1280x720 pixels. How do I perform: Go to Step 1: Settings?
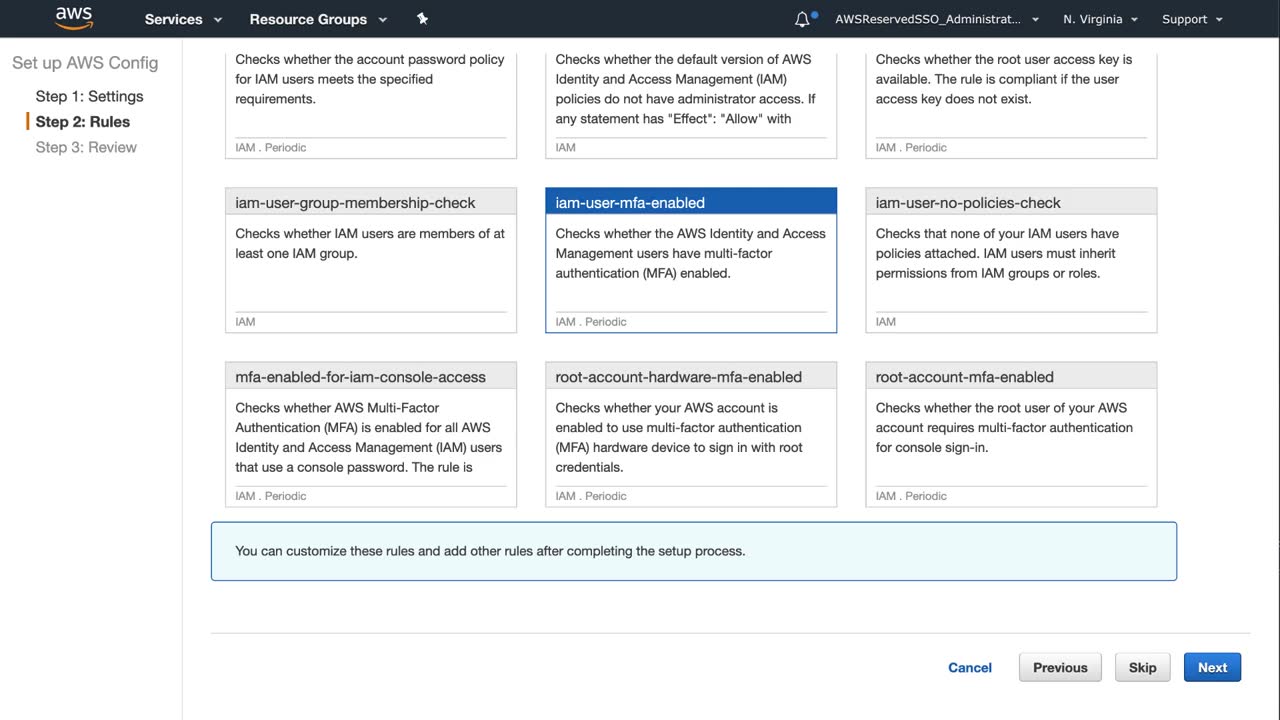[x=89, y=96]
